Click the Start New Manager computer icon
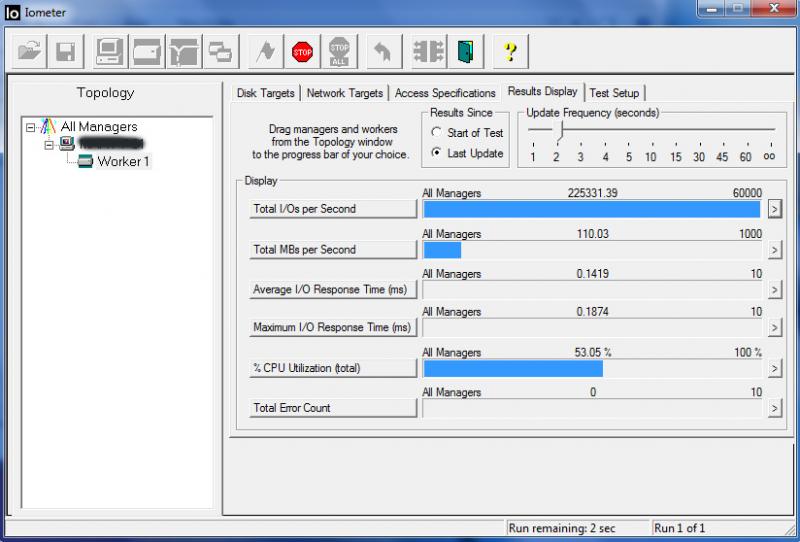The height and width of the screenshot is (542, 800). [x=110, y=52]
